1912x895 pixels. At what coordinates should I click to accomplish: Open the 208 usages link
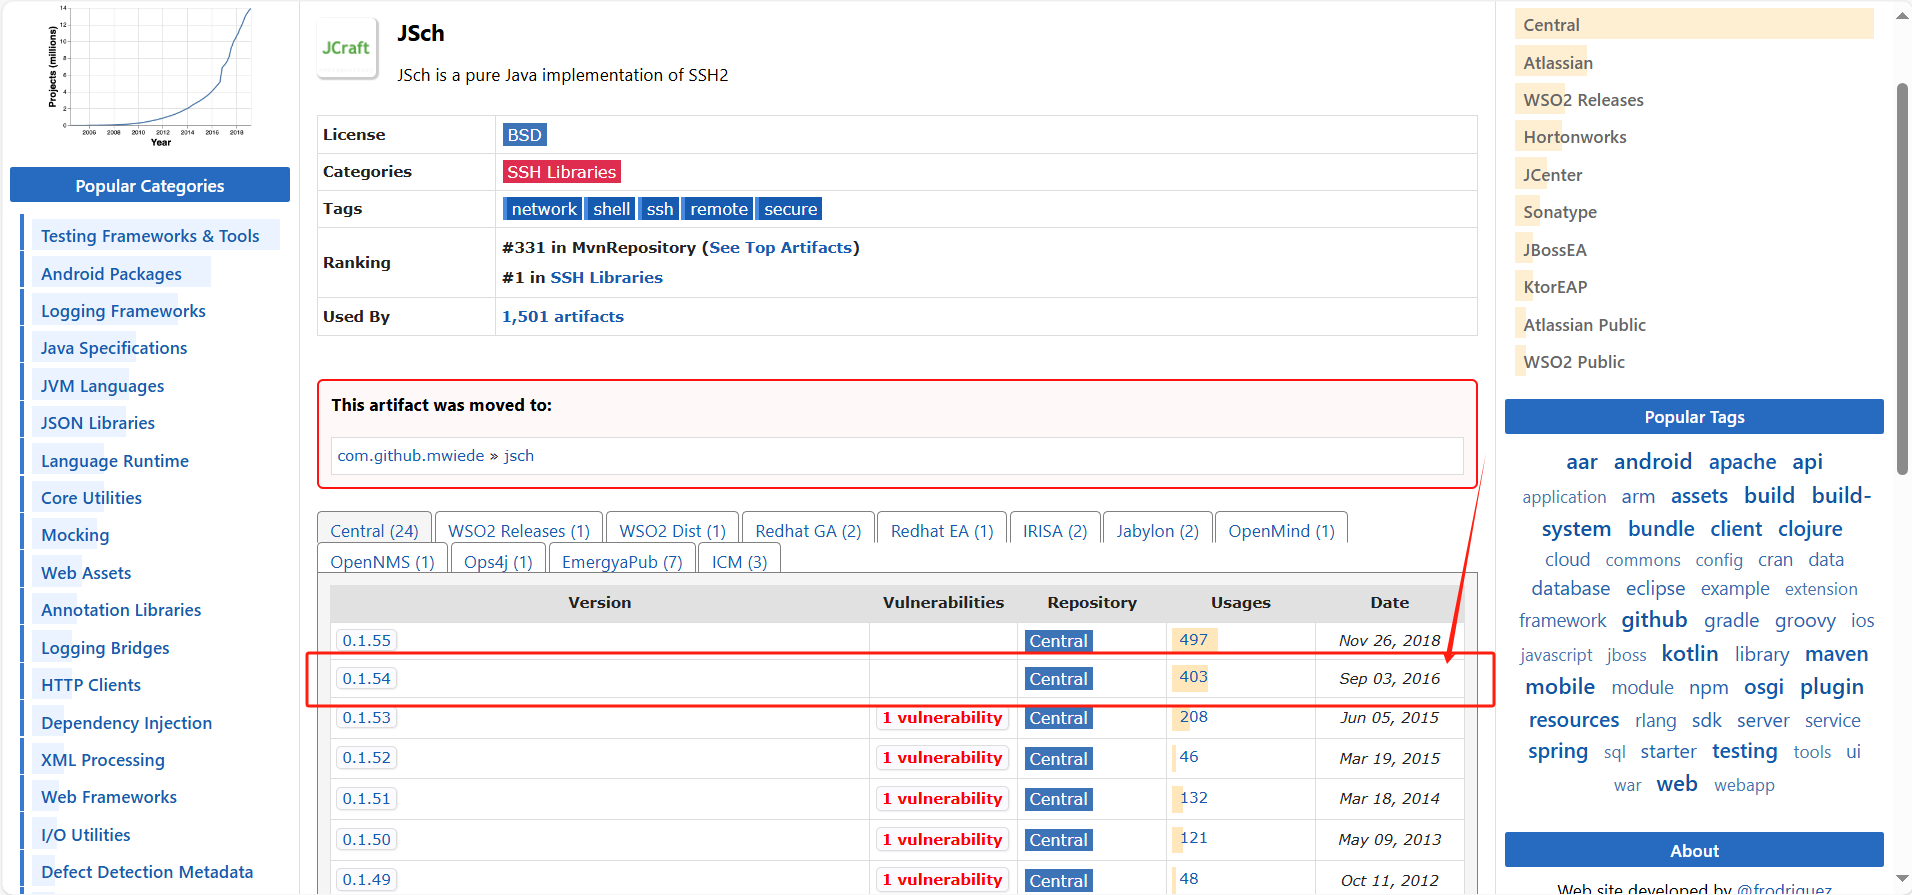(1193, 717)
